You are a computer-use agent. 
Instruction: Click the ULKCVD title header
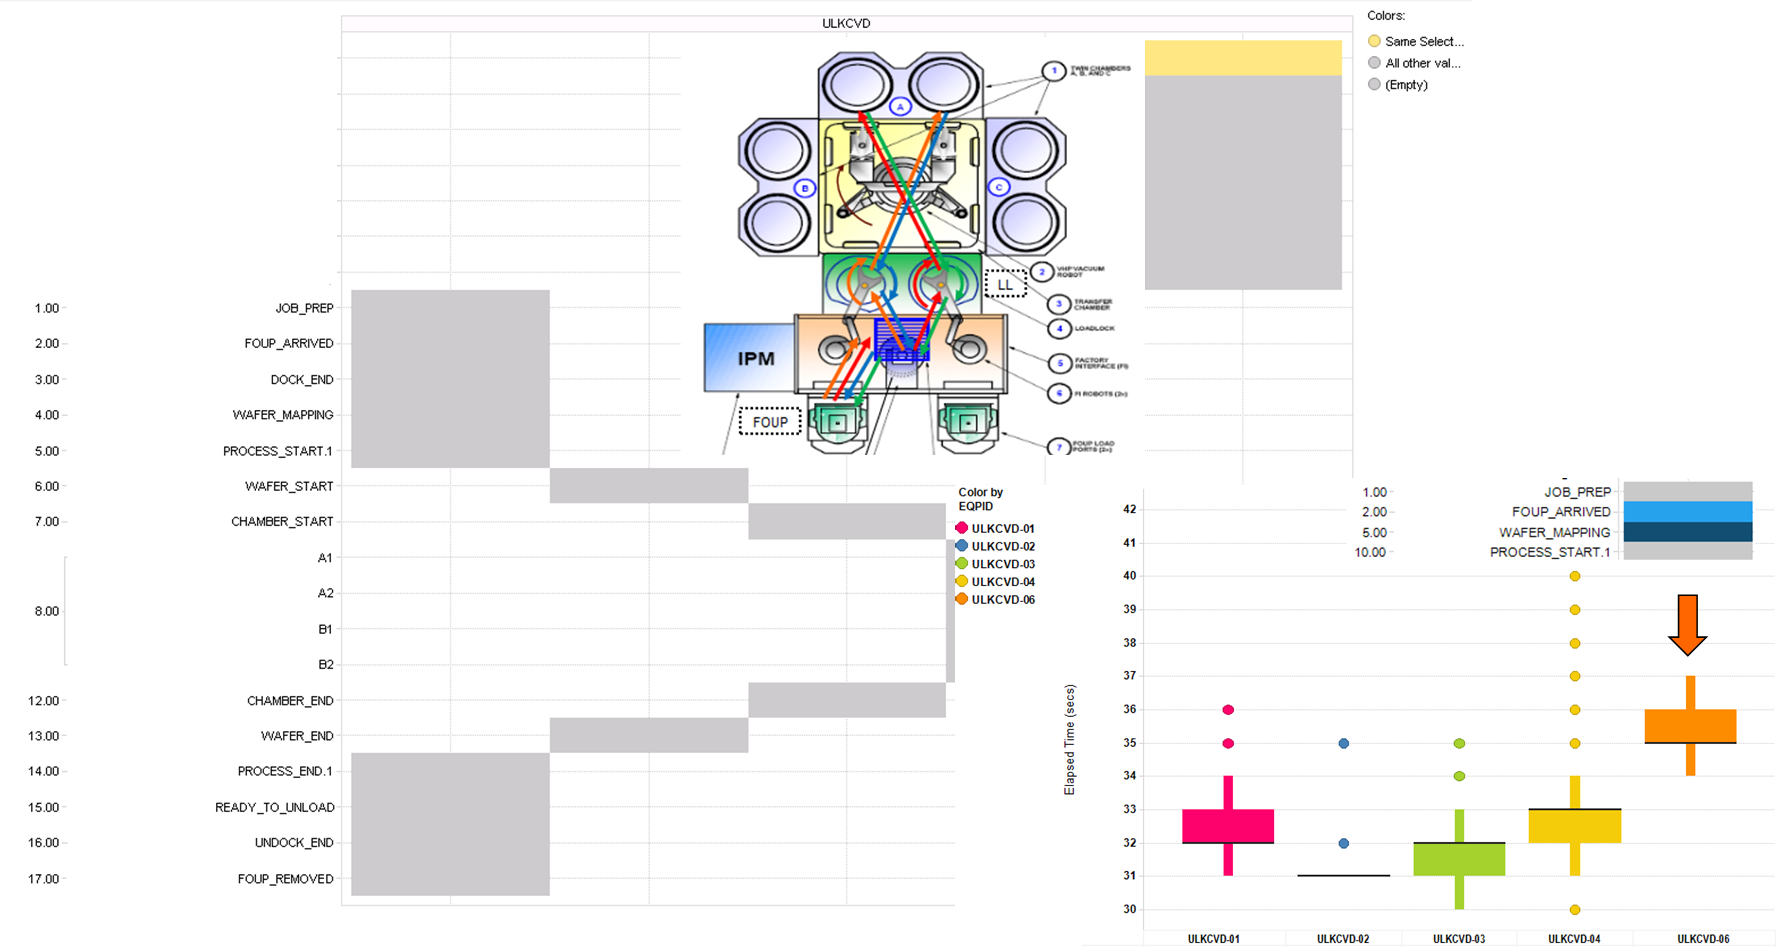(x=846, y=23)
